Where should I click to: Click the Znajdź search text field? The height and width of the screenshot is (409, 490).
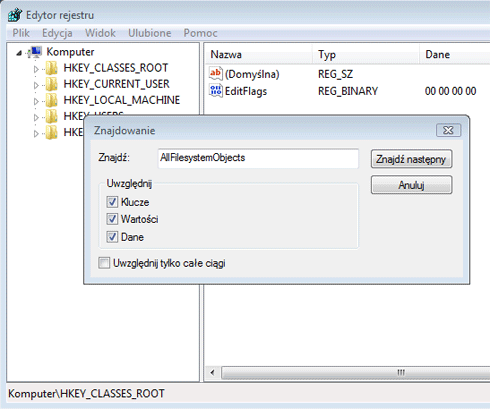point(258,158)
